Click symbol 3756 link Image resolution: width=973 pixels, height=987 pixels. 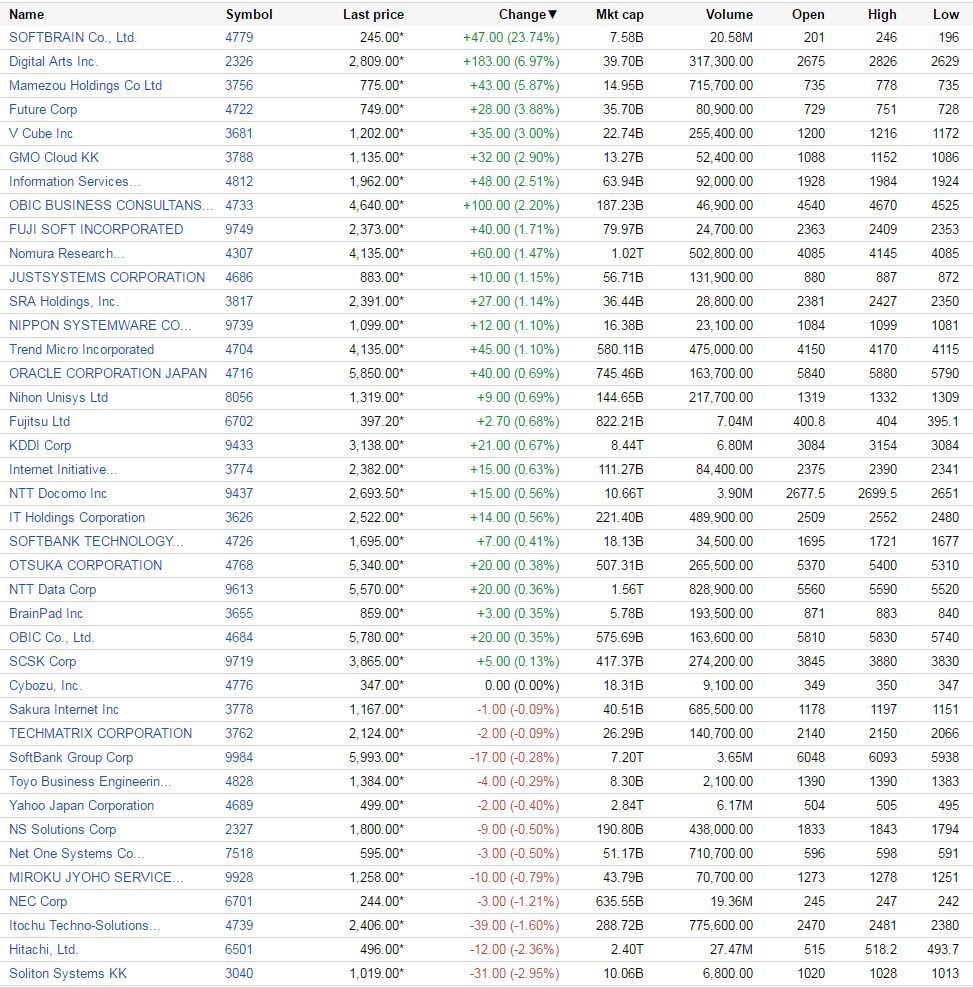click(x=239, y=86)
